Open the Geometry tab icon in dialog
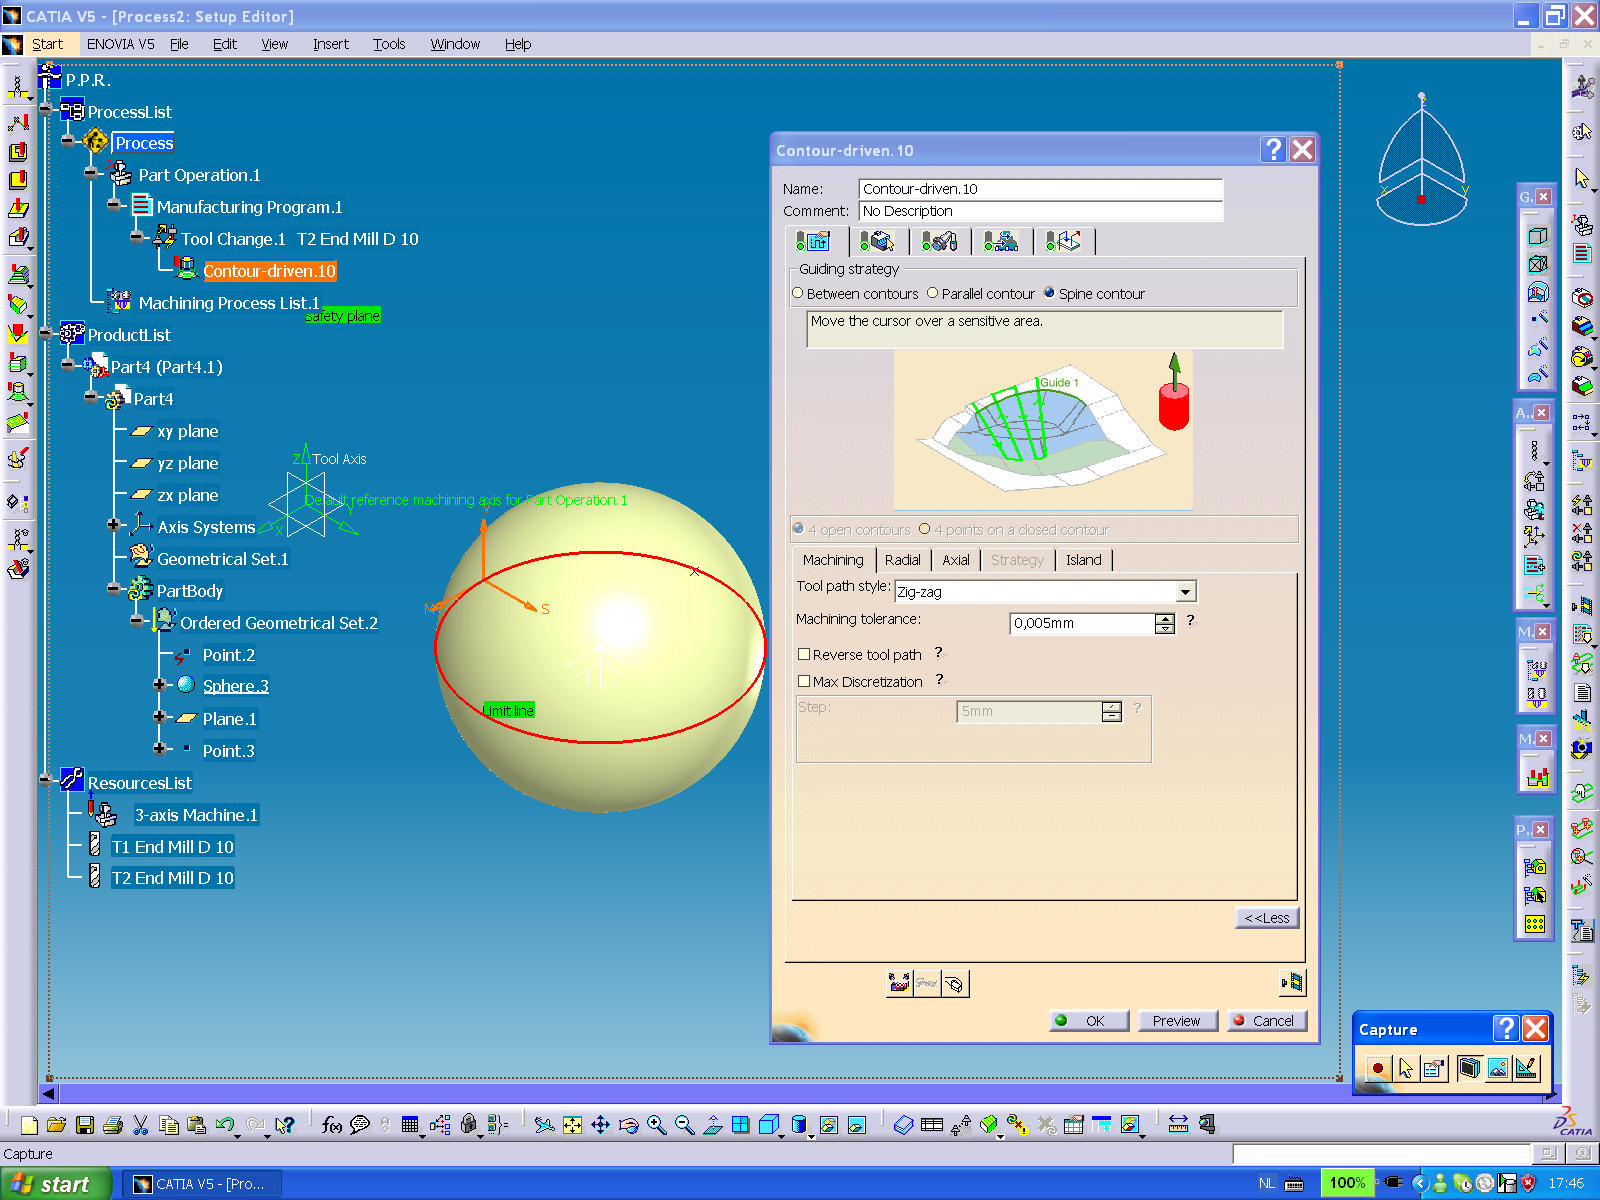1600x1200 pixels. pos(878,241)
